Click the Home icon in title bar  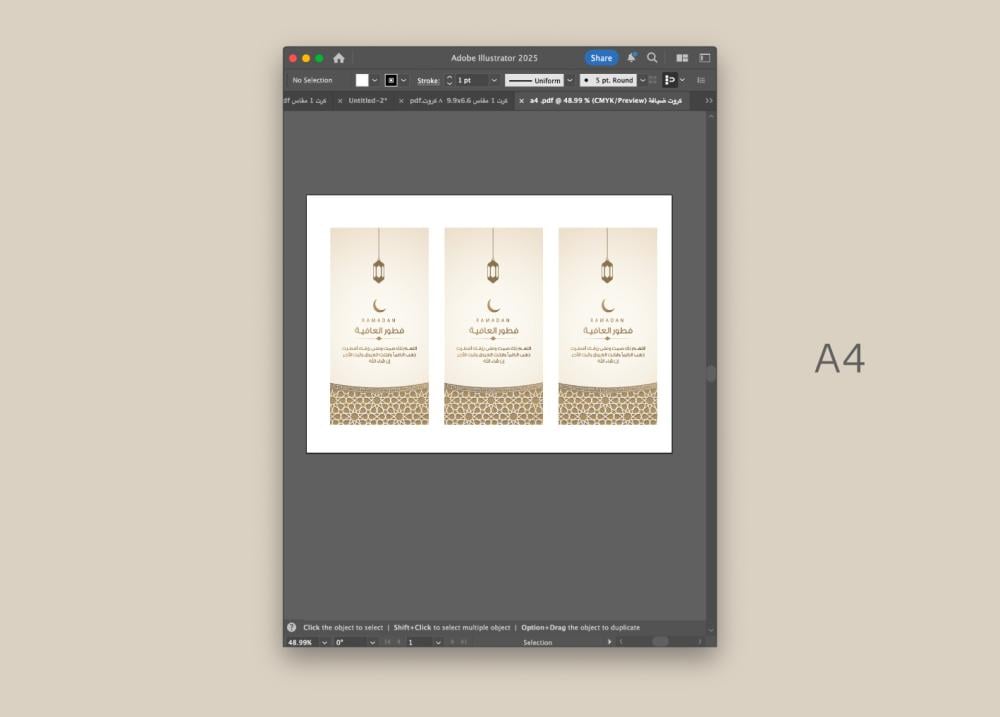[x=339, y=58]
